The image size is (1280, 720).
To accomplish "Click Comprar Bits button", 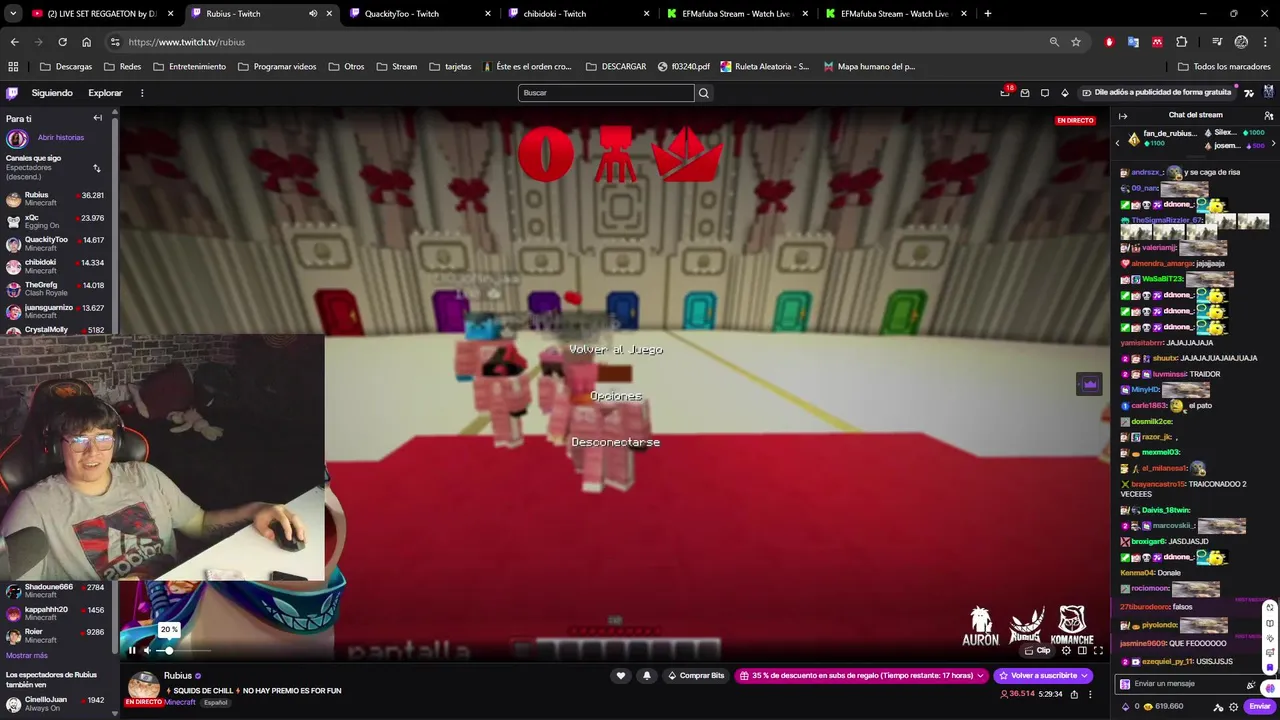I will point(696,675).
